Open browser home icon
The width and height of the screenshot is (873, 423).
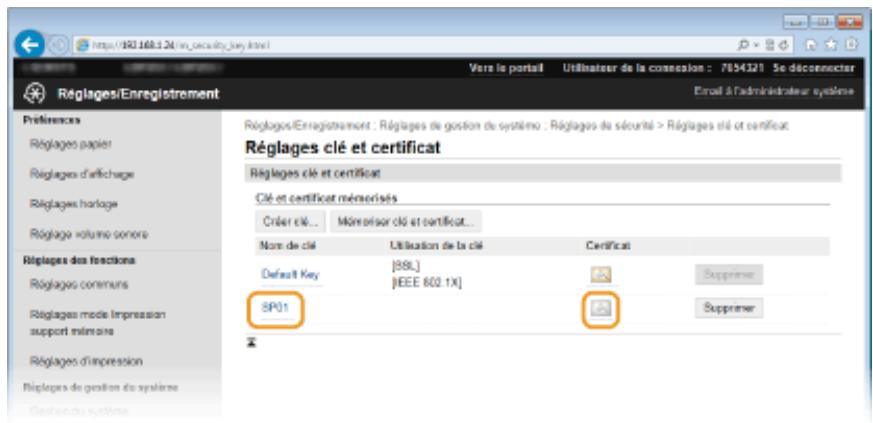pyautogui.click(x=809, y=45)
